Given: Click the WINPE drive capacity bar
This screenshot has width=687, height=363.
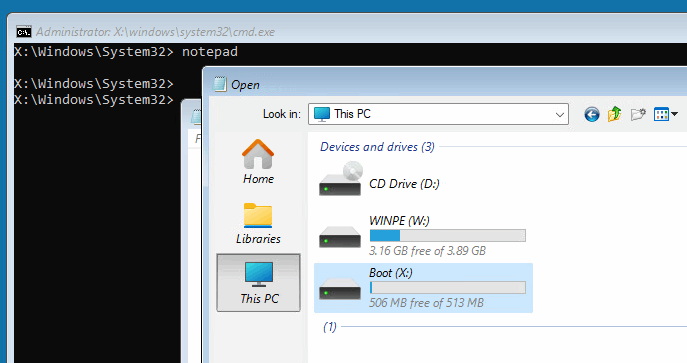Looking at the screenshot, I should 447,236.
